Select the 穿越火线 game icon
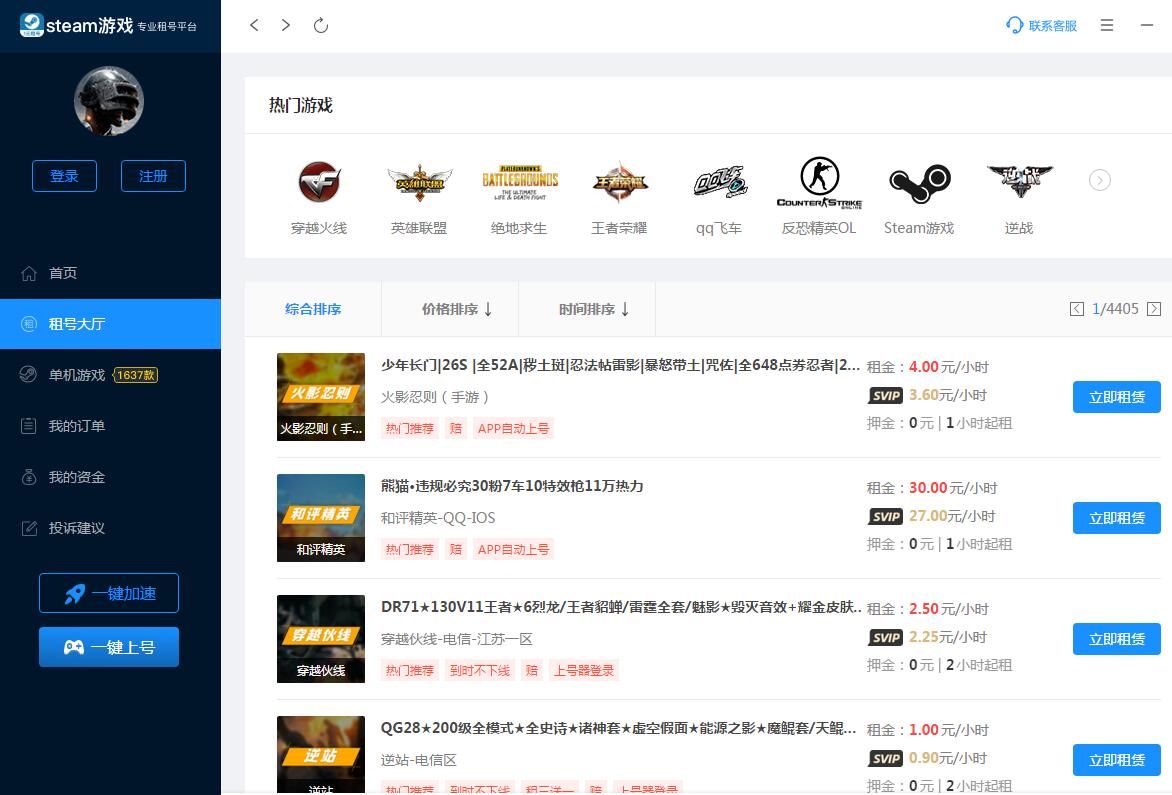The image size is (1172, 795). 319,183
